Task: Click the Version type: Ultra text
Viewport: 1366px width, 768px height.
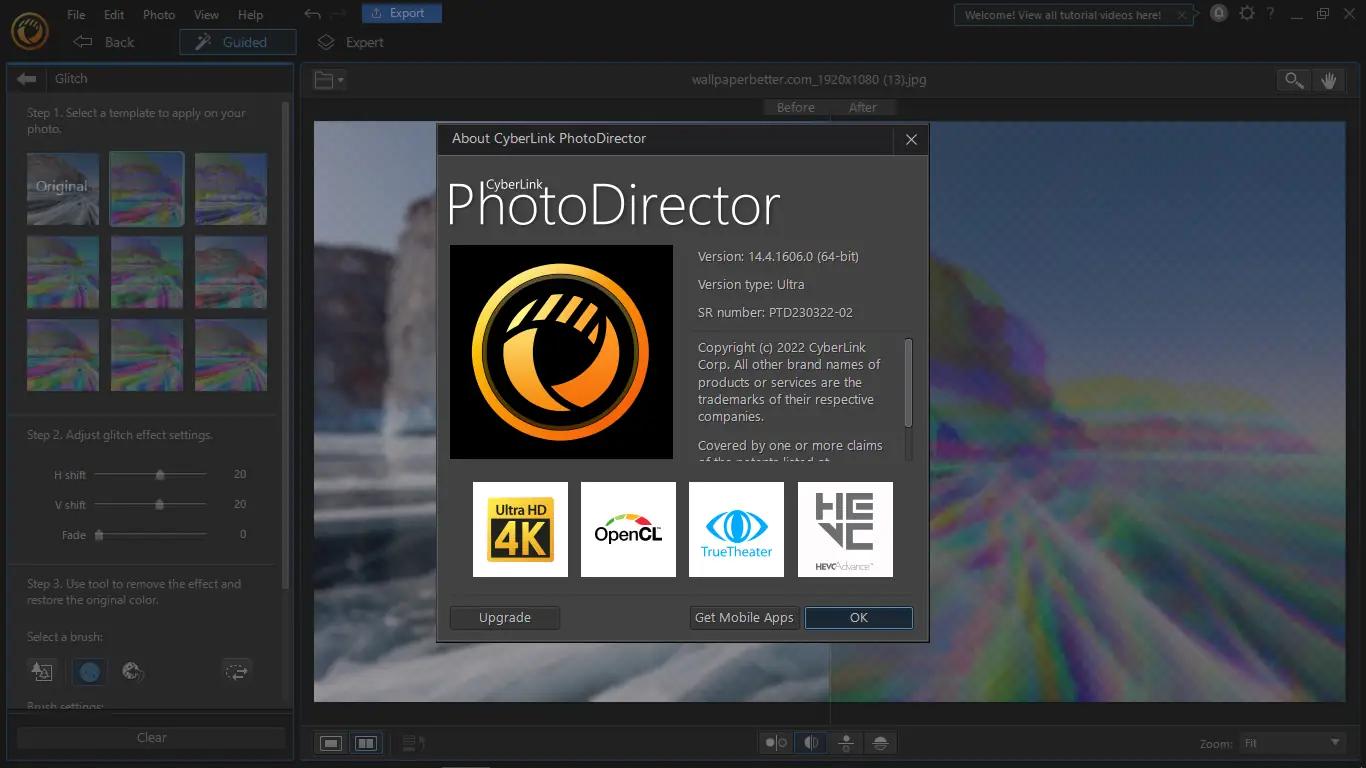Action: [751, 284]
